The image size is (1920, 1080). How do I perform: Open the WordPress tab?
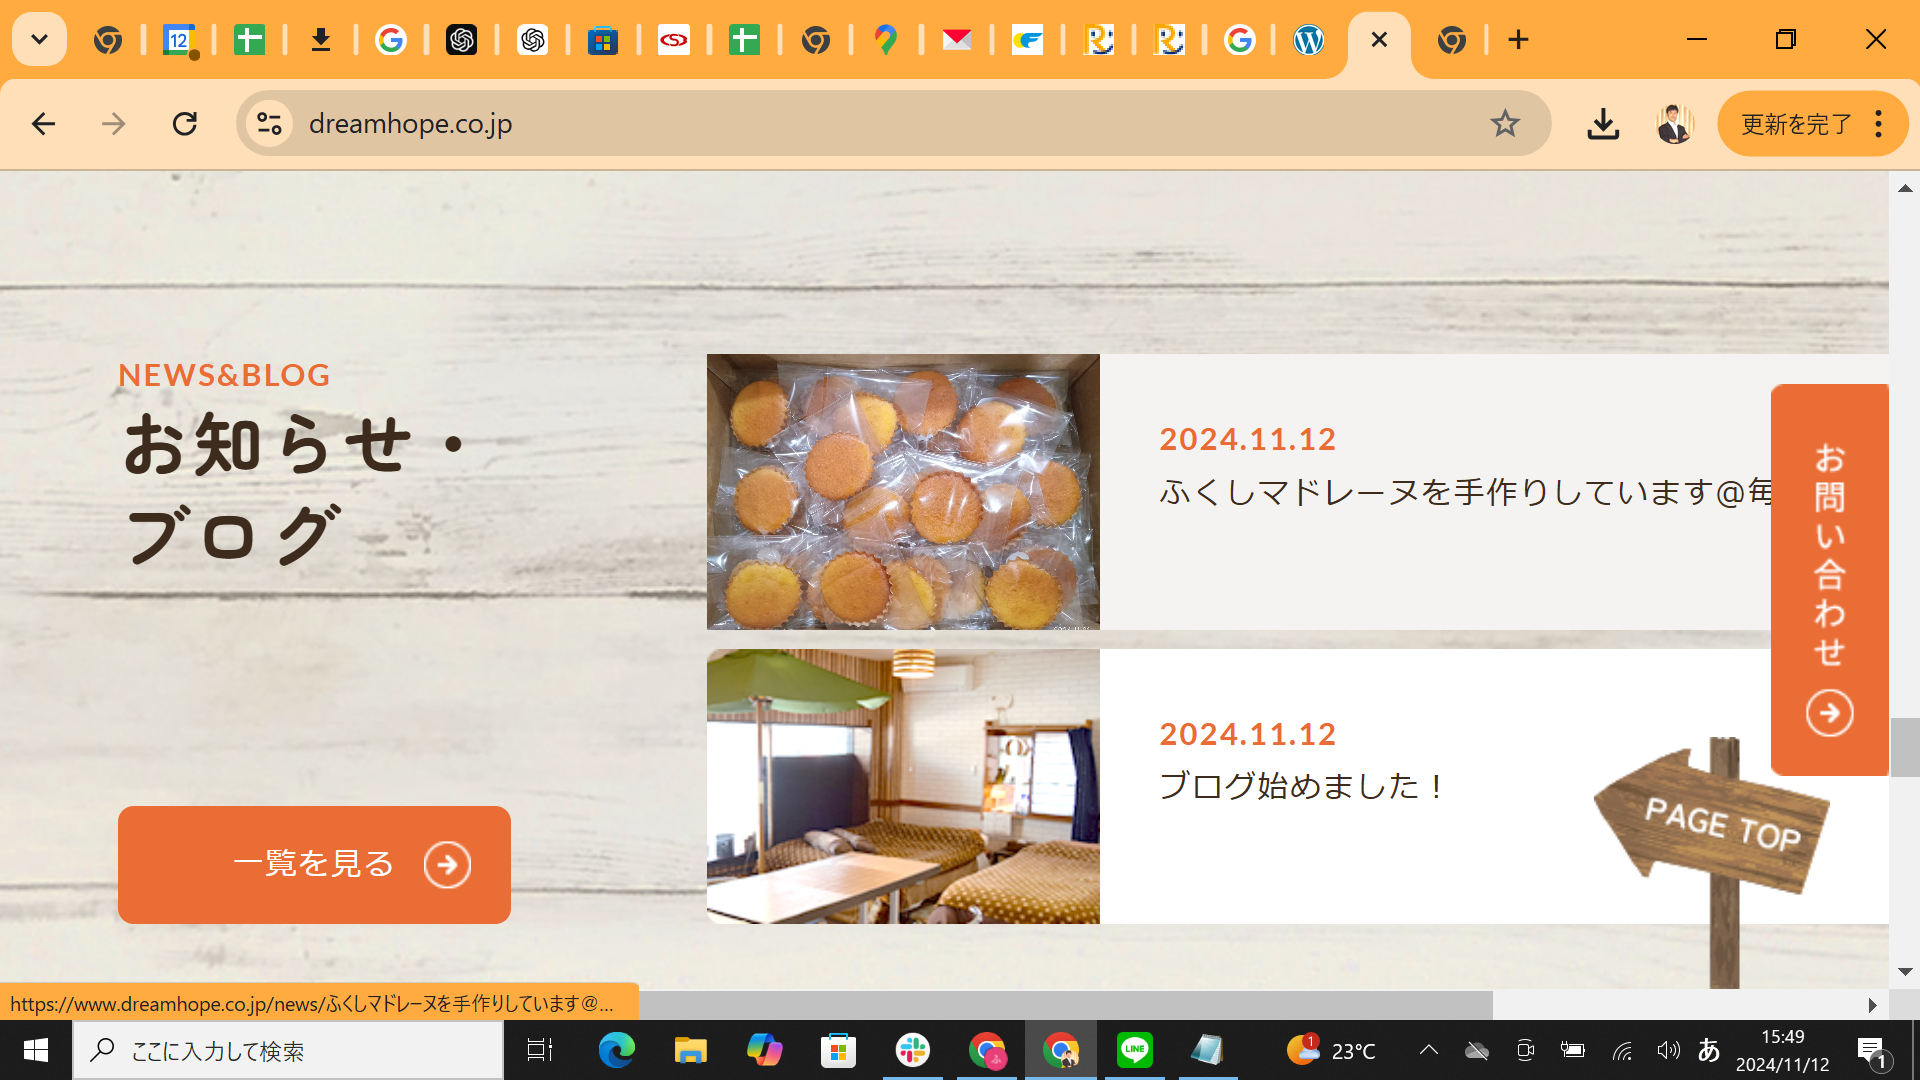click(1308, 40)
